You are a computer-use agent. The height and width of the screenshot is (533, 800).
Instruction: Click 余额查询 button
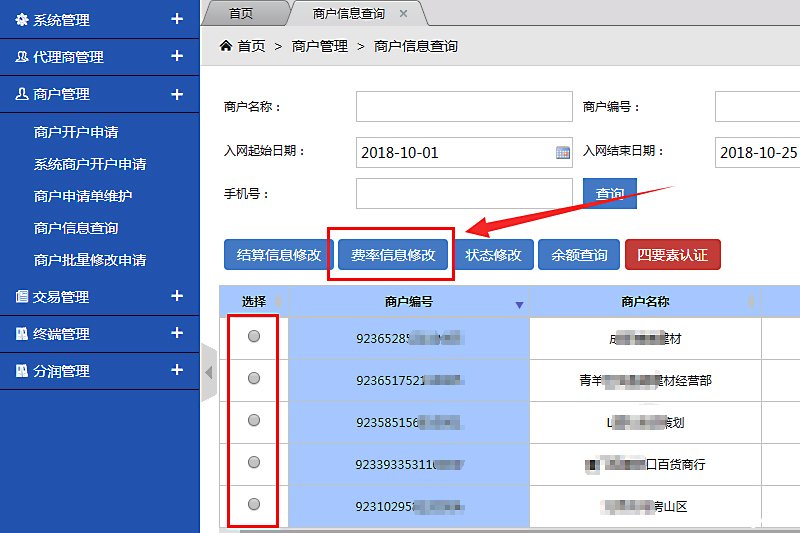click(x=579, y=255)
